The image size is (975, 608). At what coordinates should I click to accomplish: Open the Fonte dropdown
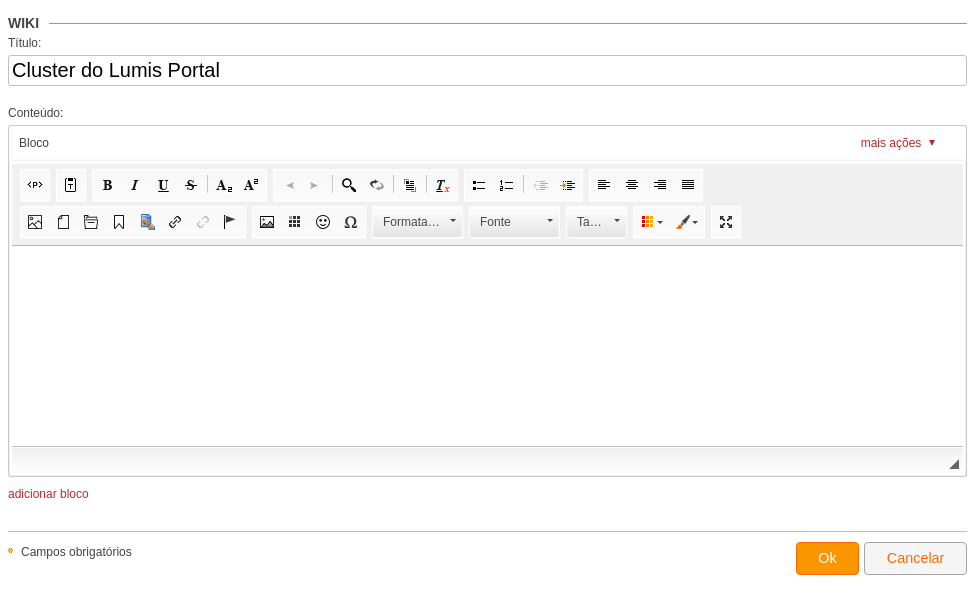point(514,222)
